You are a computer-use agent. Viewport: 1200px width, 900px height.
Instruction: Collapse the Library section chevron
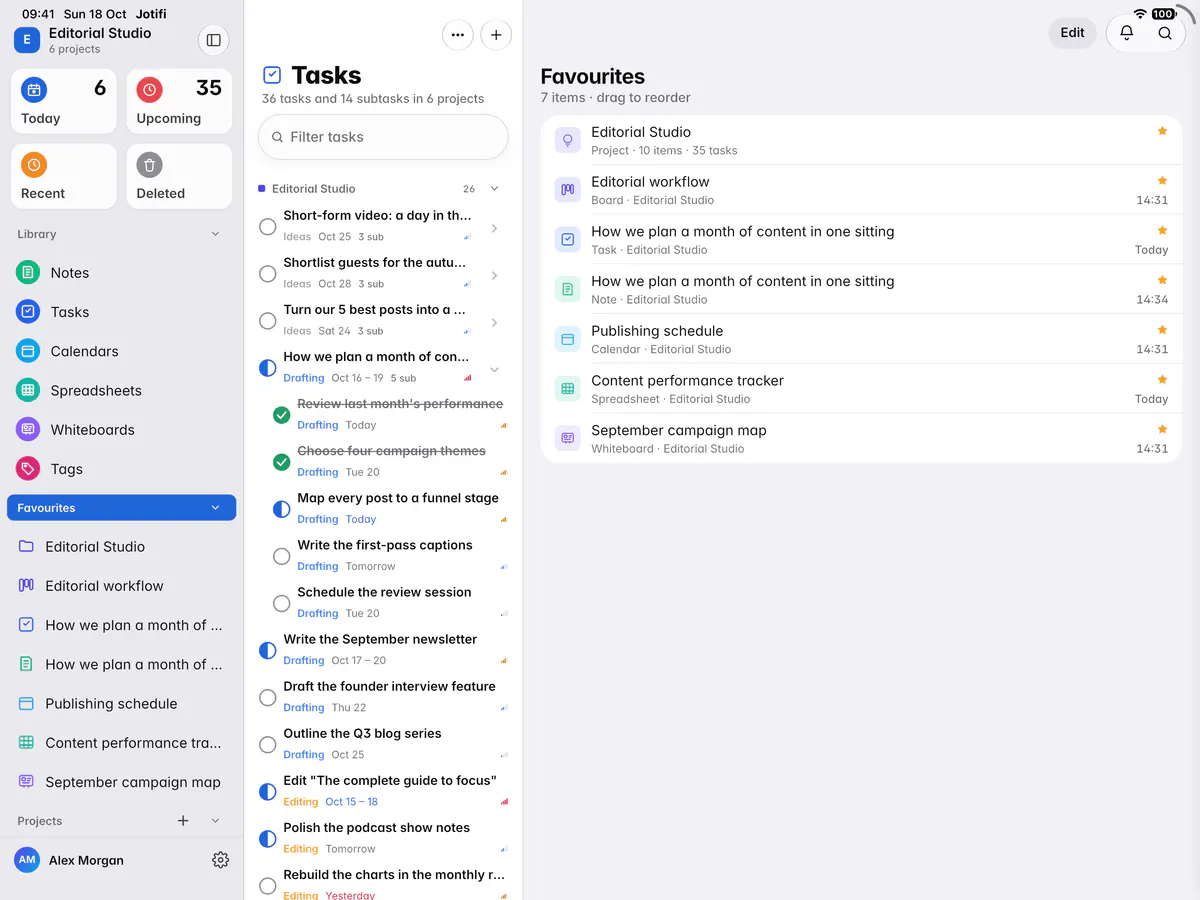point(215,234)
